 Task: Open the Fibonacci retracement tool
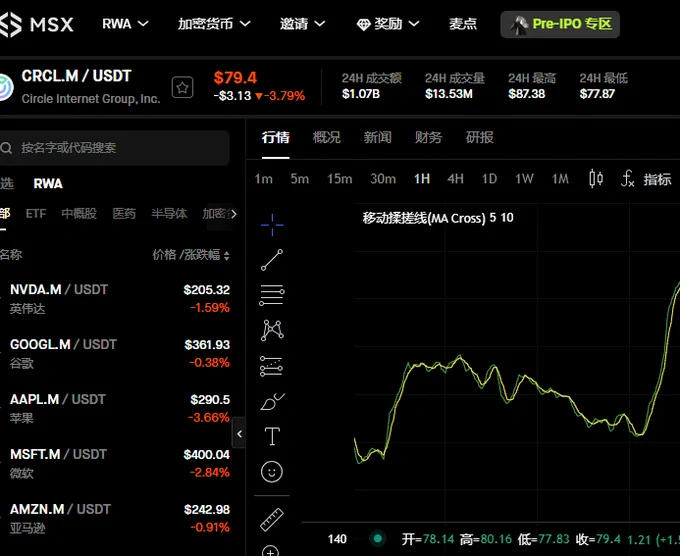pyautogui.click(x=272, y=295)
